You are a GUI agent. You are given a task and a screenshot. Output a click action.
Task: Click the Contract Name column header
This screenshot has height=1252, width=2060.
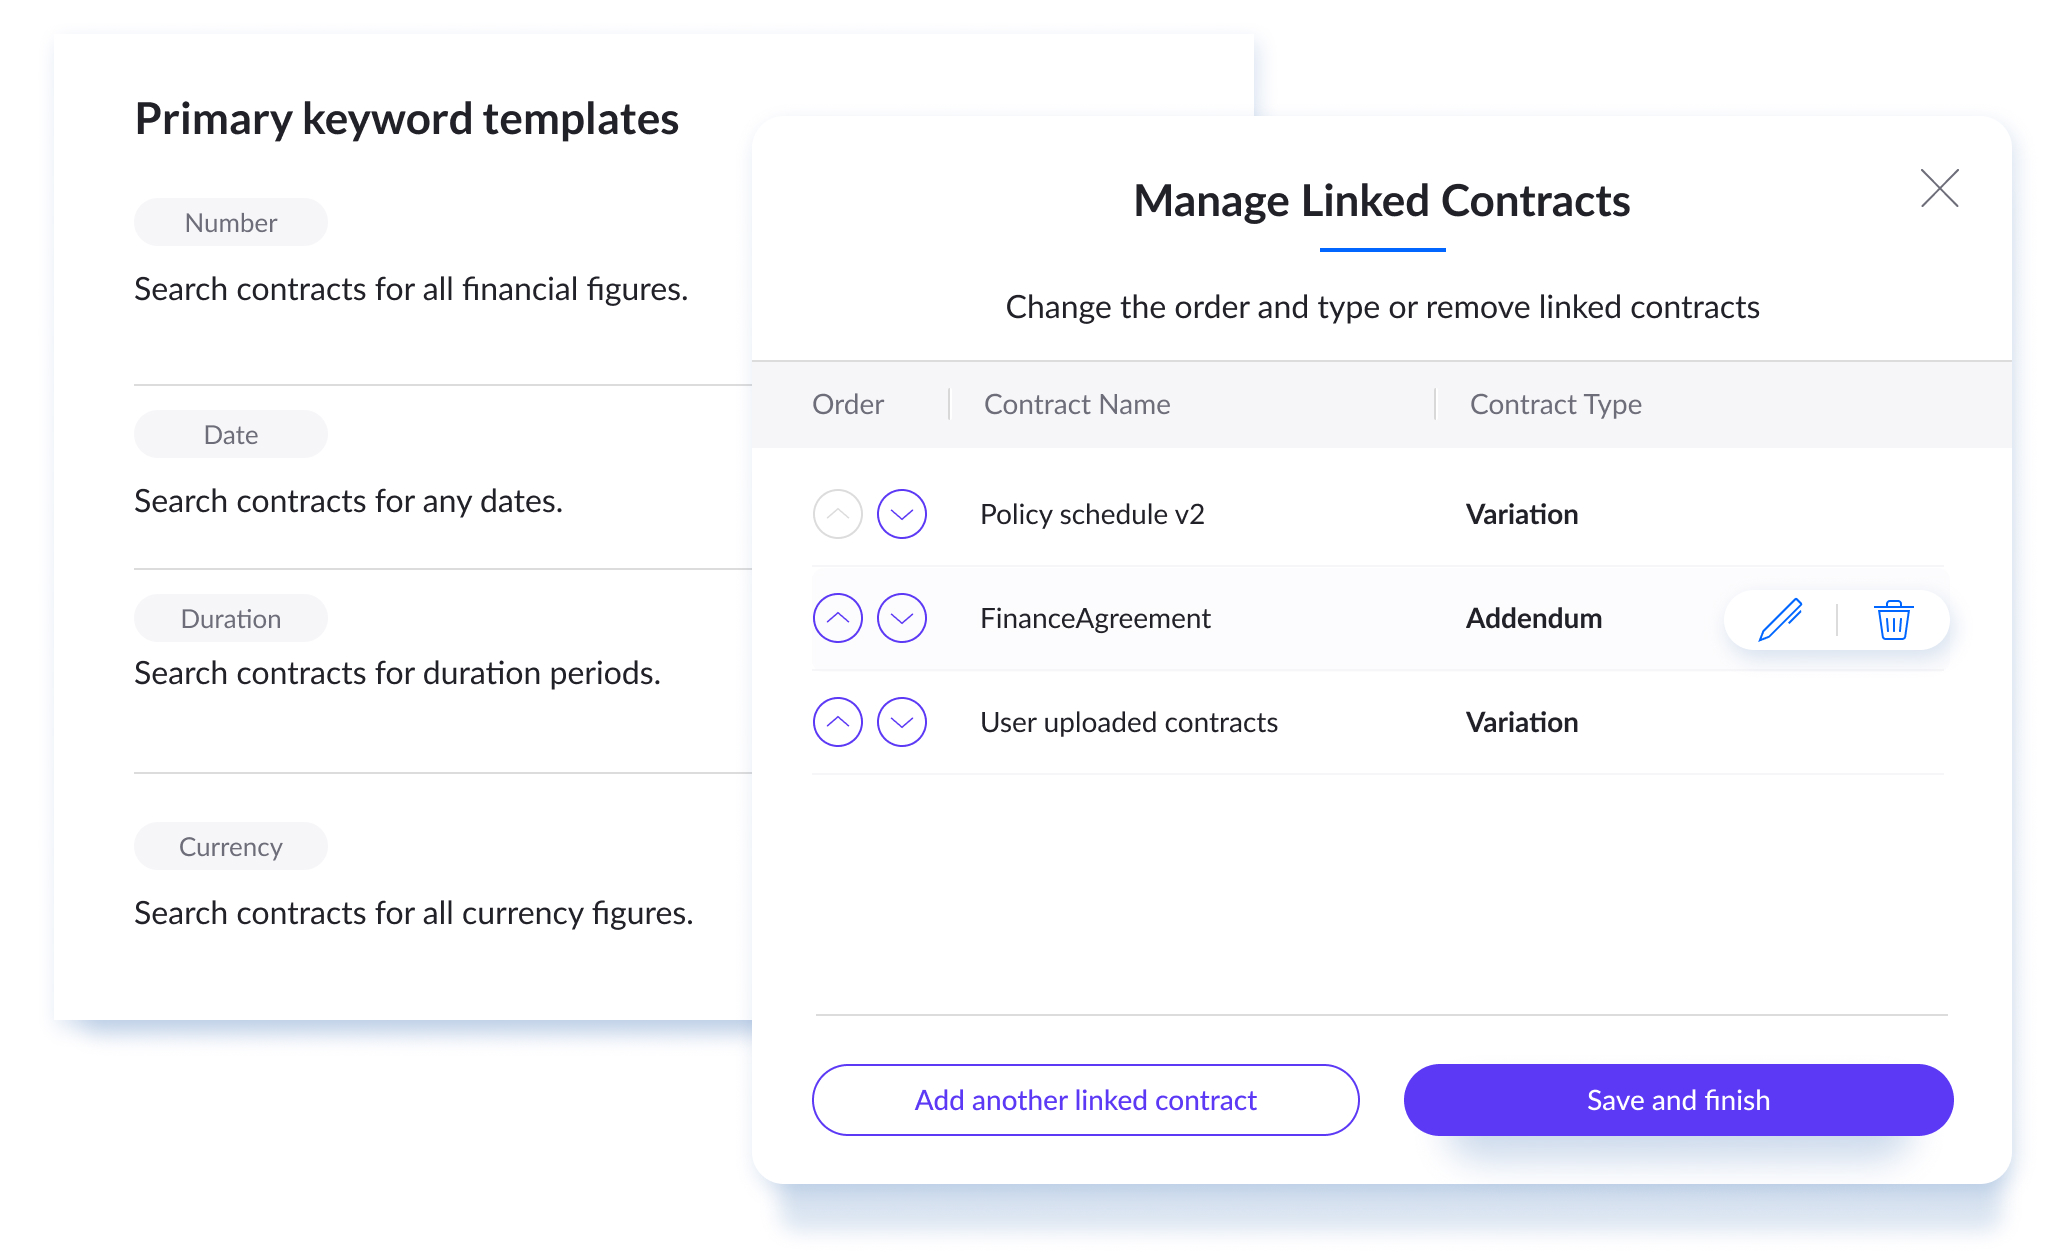[x=1077, y=404]
